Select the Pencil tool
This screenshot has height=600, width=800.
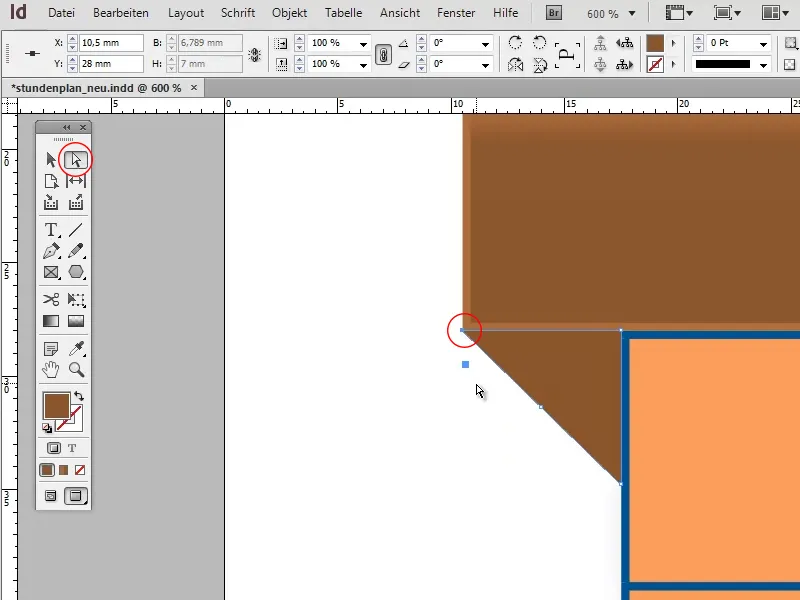(76, 251)
